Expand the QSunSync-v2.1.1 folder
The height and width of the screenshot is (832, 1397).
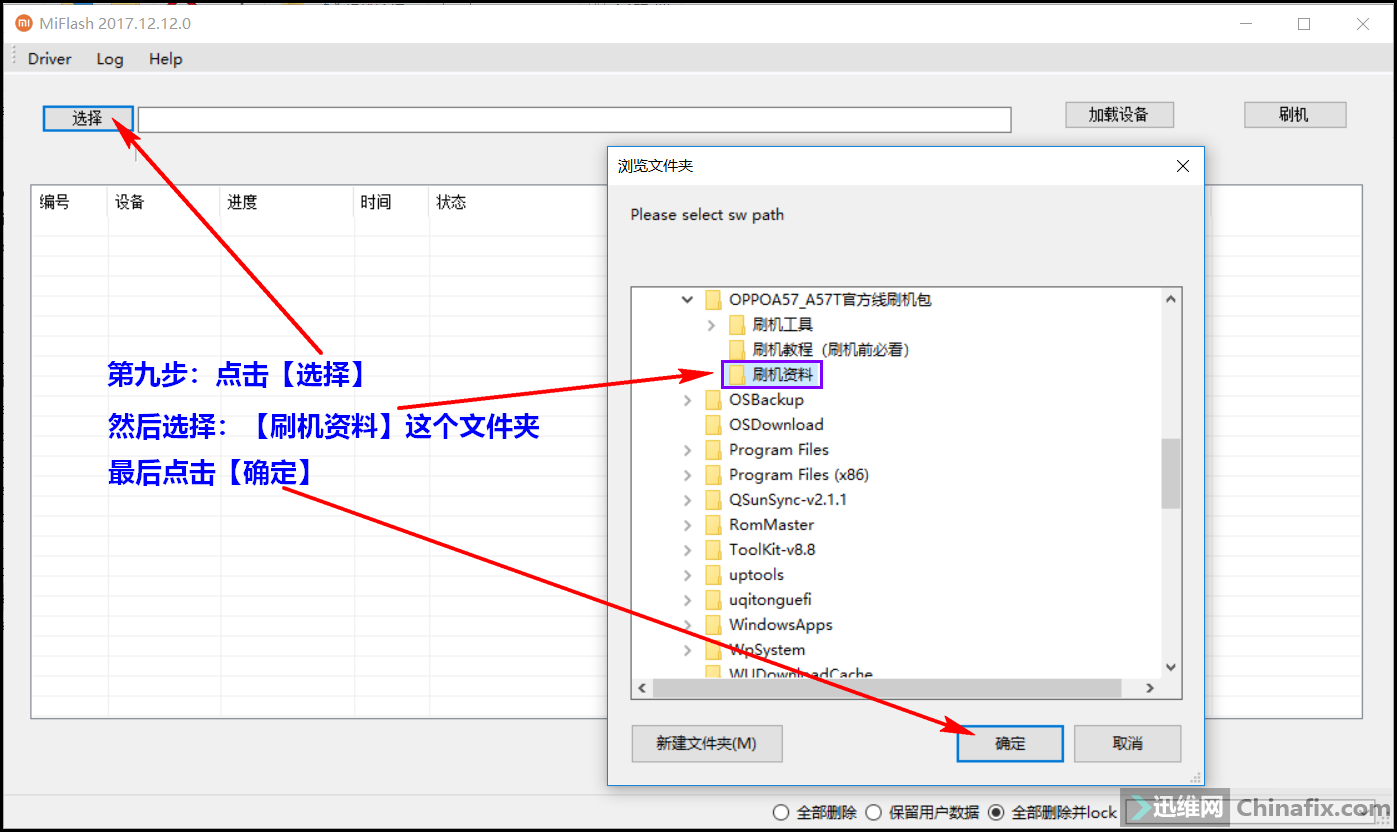tap(687, 500)
